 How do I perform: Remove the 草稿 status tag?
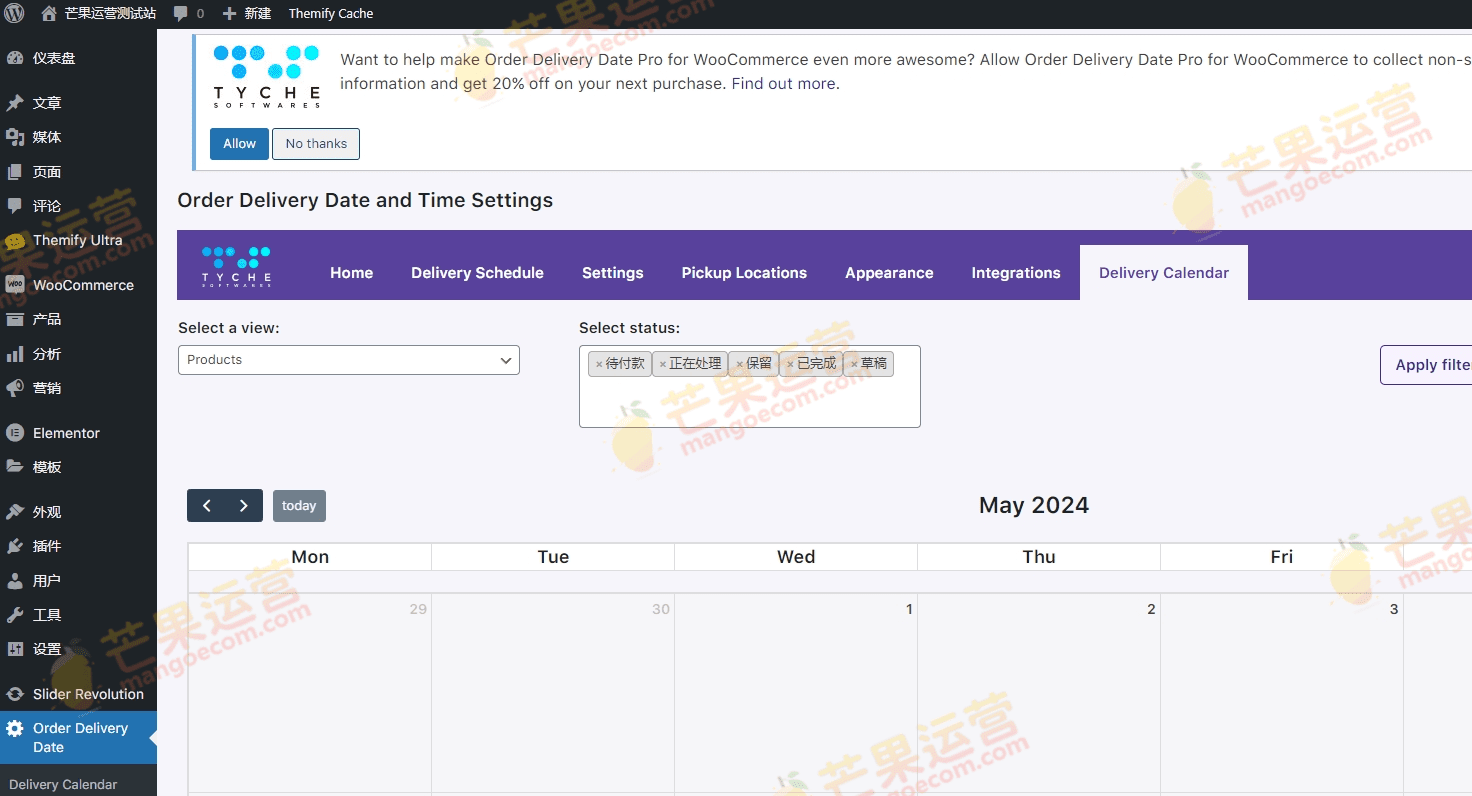[x=854, y=364]
